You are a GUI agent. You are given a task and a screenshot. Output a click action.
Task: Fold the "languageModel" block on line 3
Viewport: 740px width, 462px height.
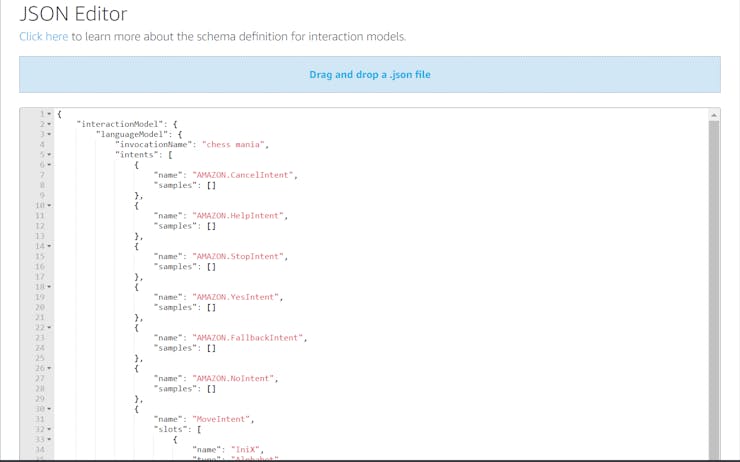pos(49,134)
